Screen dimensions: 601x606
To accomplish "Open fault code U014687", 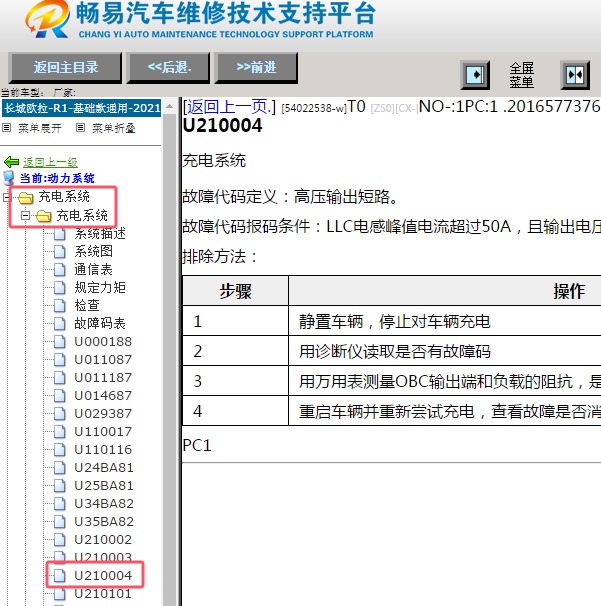I will (103, 395).
